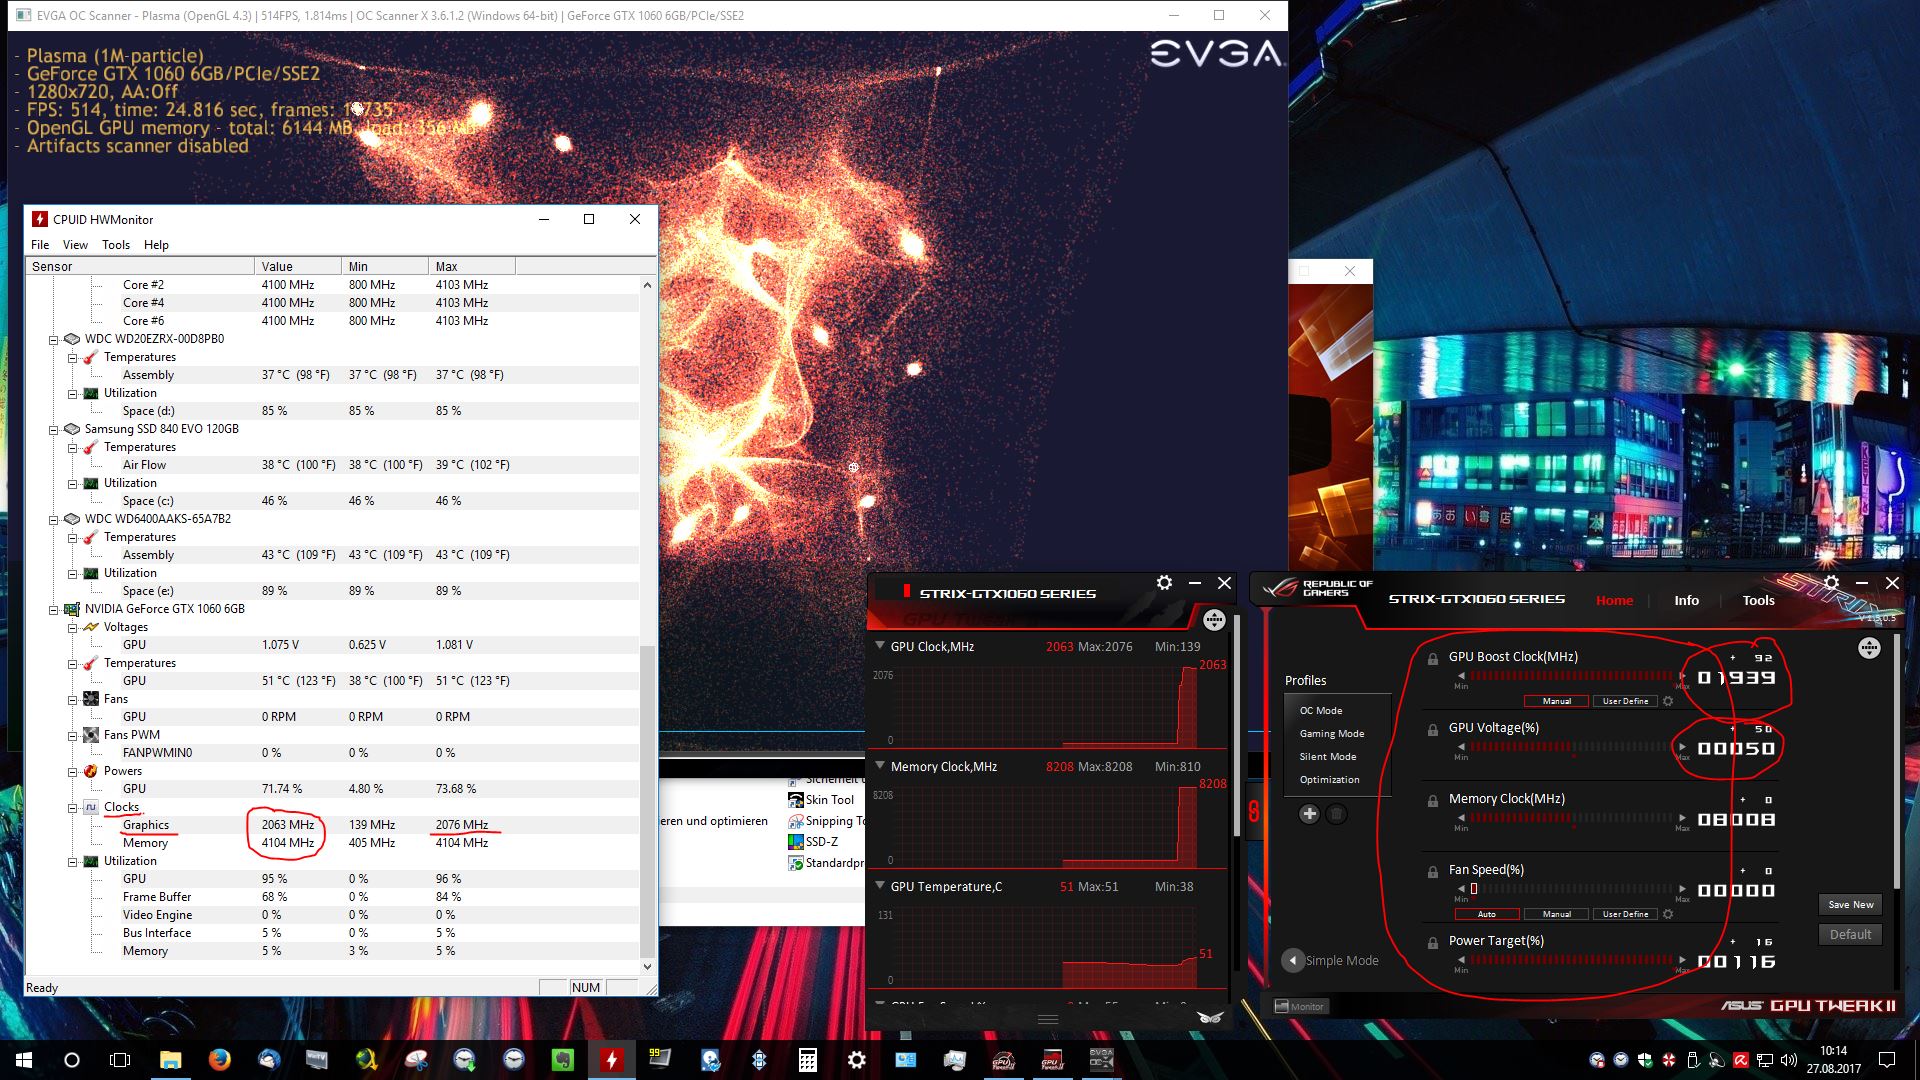Delete profile using the trash icon

click(1336, 814)
